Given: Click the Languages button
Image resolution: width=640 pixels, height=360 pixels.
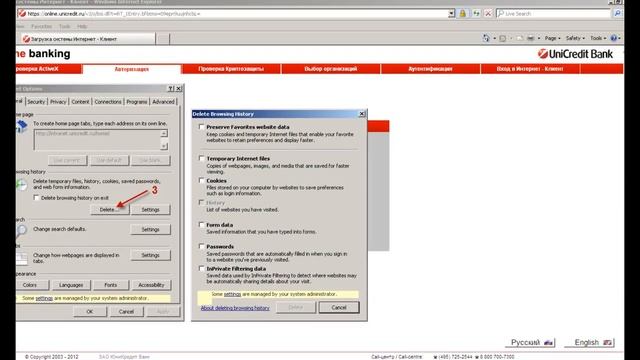Looking at the screenshot, I should coord(71,285).
